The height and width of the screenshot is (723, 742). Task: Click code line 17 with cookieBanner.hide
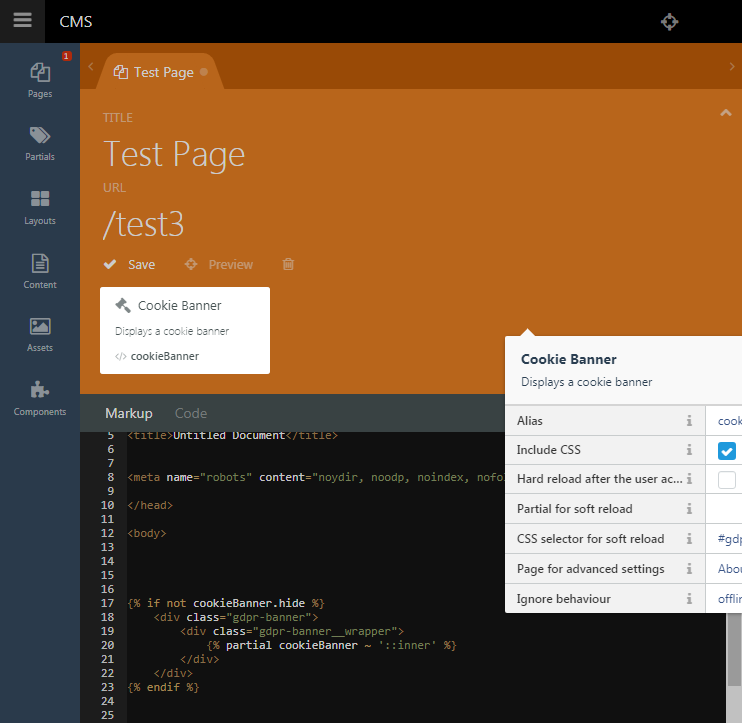tap(226, 603)
